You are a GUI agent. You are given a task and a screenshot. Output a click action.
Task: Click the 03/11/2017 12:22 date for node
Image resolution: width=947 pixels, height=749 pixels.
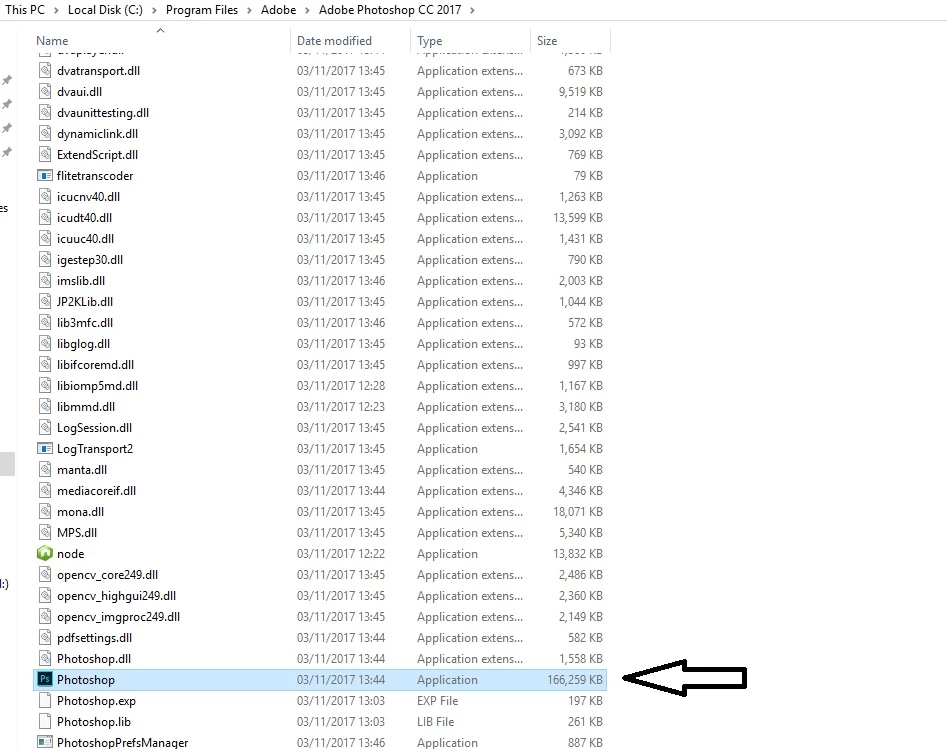point(341,553)
